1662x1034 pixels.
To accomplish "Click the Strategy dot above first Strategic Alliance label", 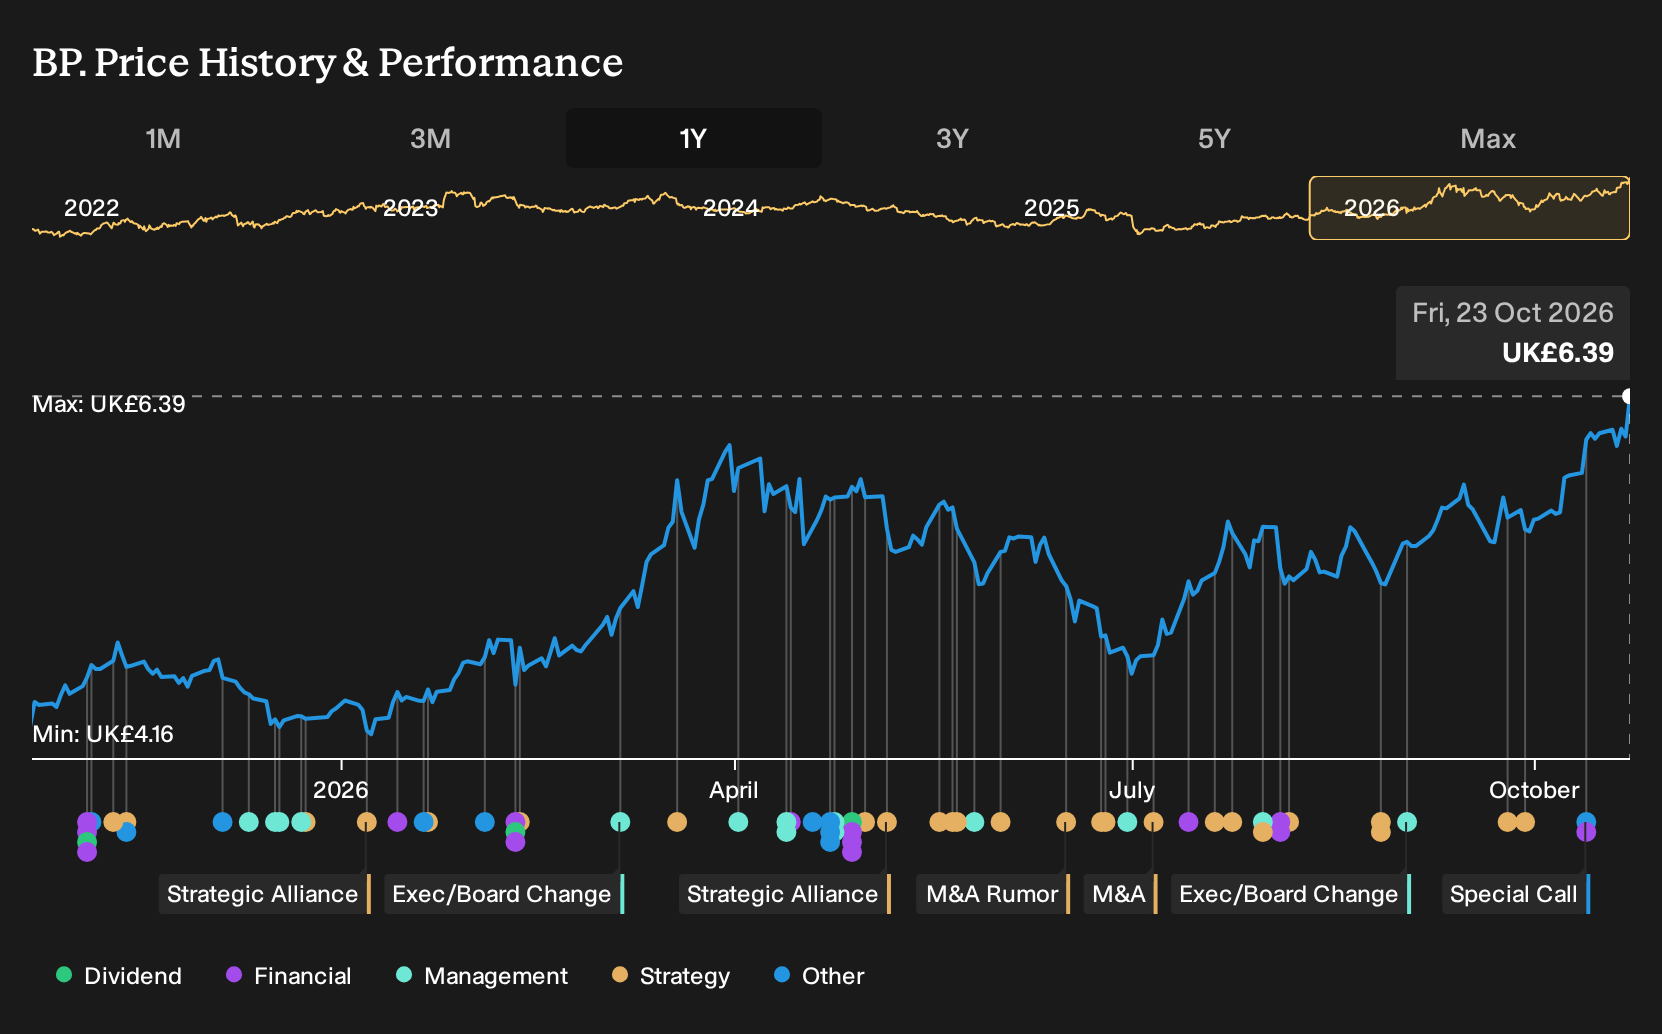I will click(x=367, y=822).
